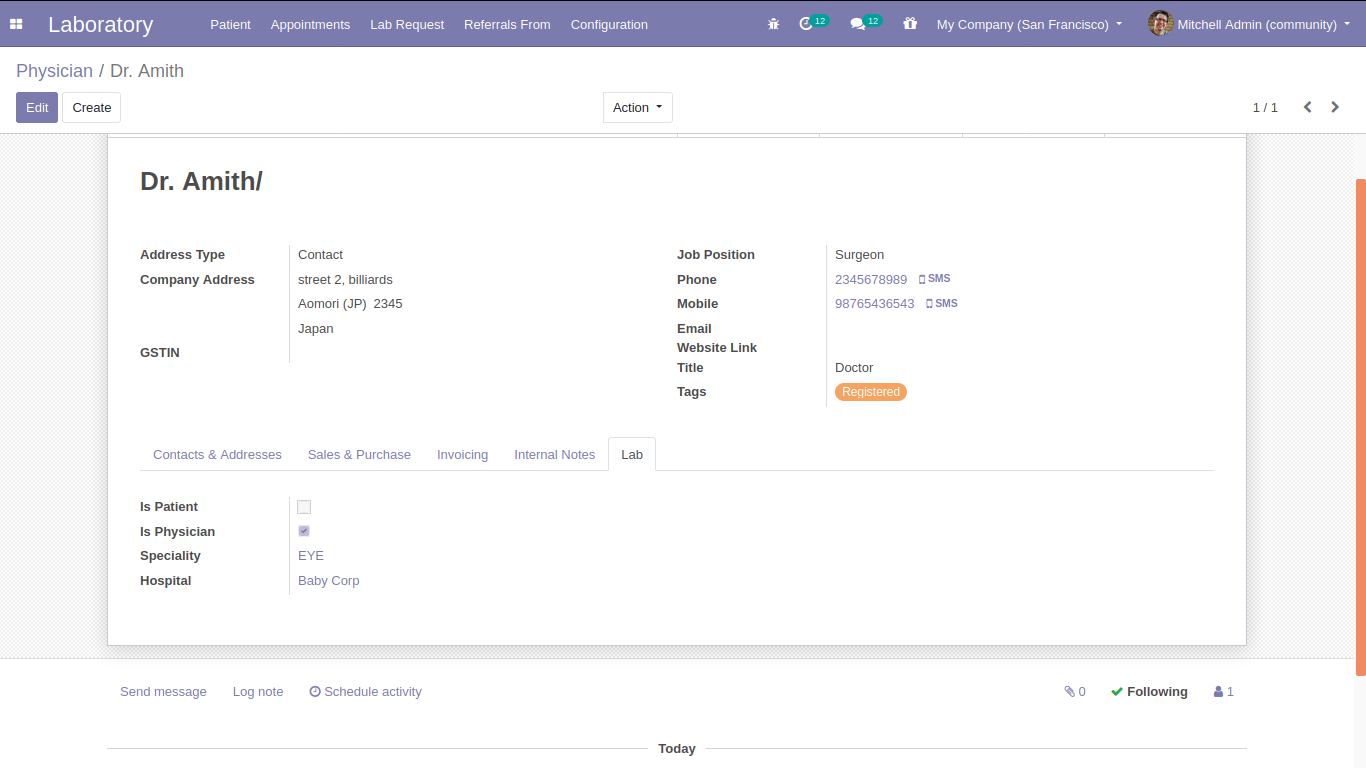Open the Referrals From menu
This screenshot has width=1366, height=768.
(x=507, y=24)
